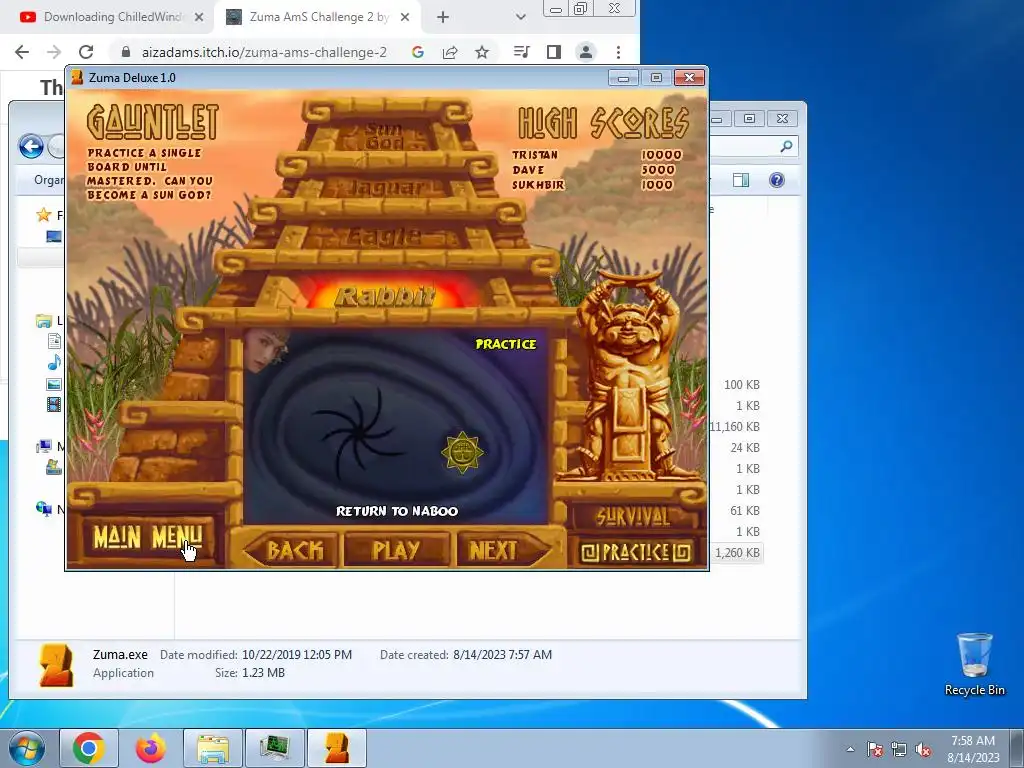Click Network icon in Explorer sidebar
1024x768 pixels.
click(x=44, y=509)
